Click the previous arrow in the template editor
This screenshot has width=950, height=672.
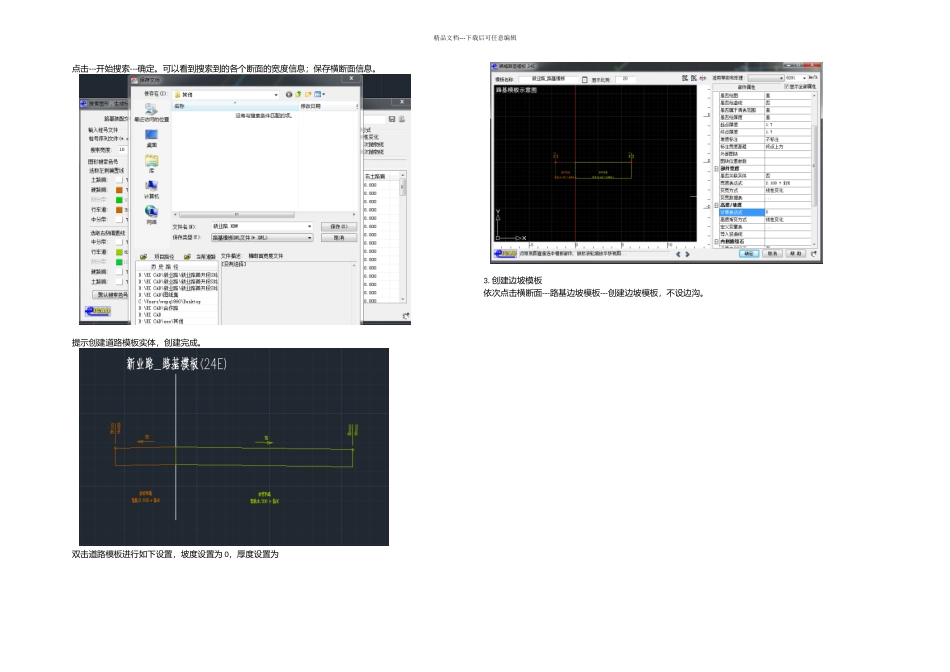click(x=678, y=254)
